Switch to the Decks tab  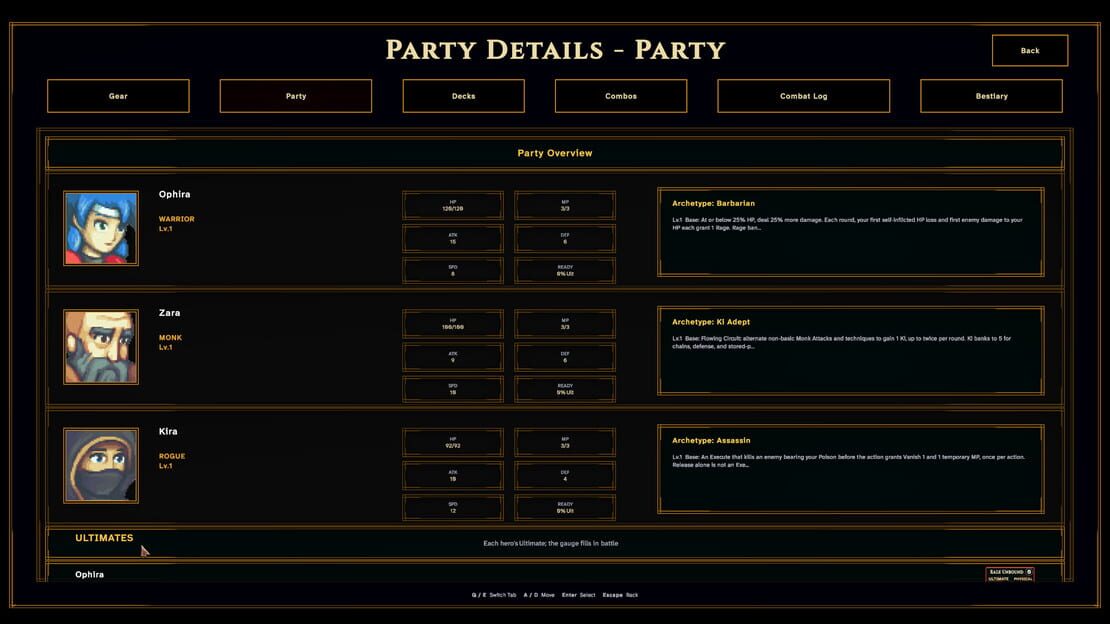(464, 96)
